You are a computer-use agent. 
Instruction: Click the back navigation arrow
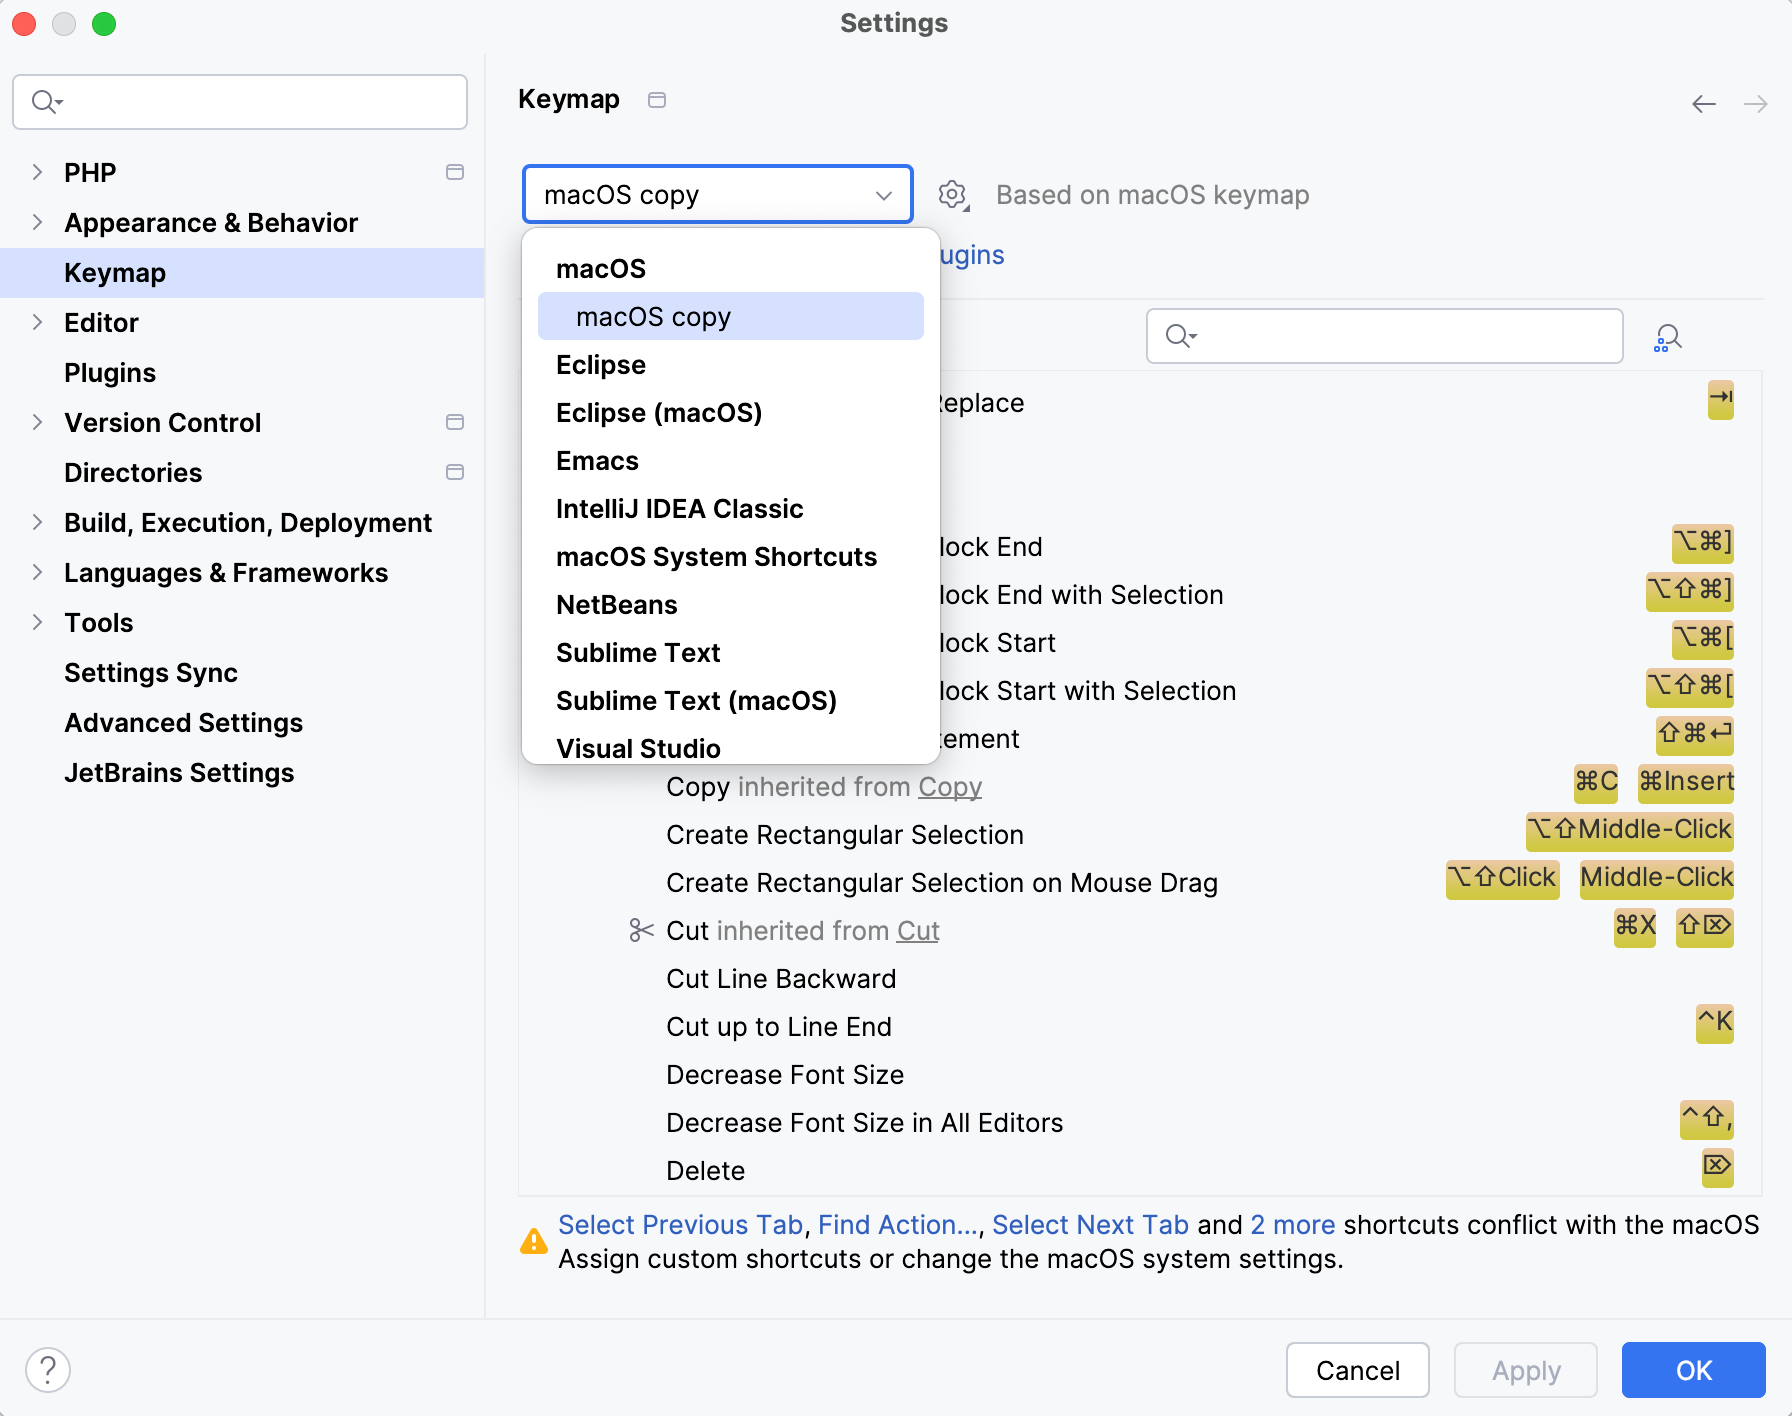click(x=1704, y=104)
